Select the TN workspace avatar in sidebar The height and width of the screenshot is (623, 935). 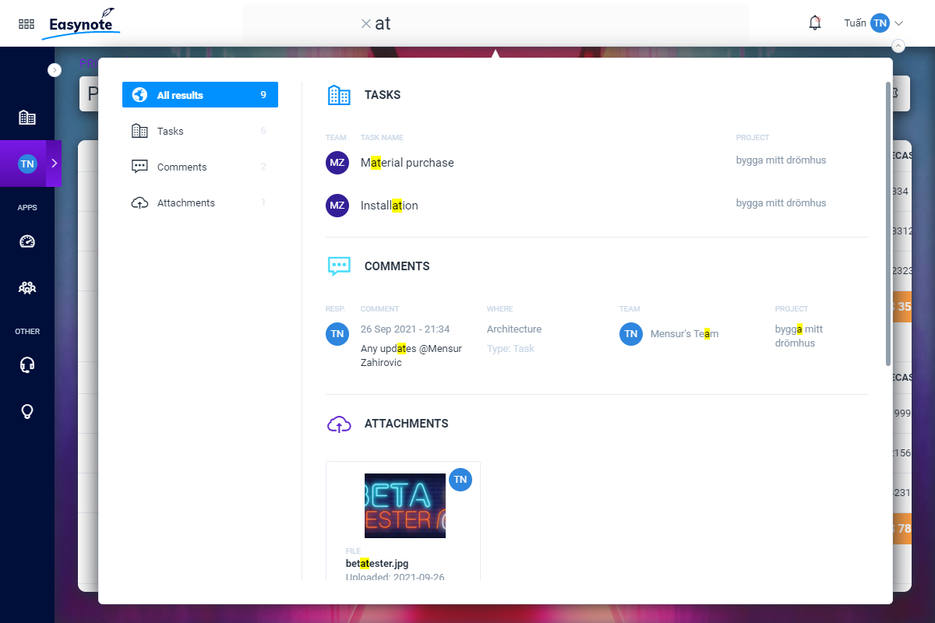coord(27,164)
